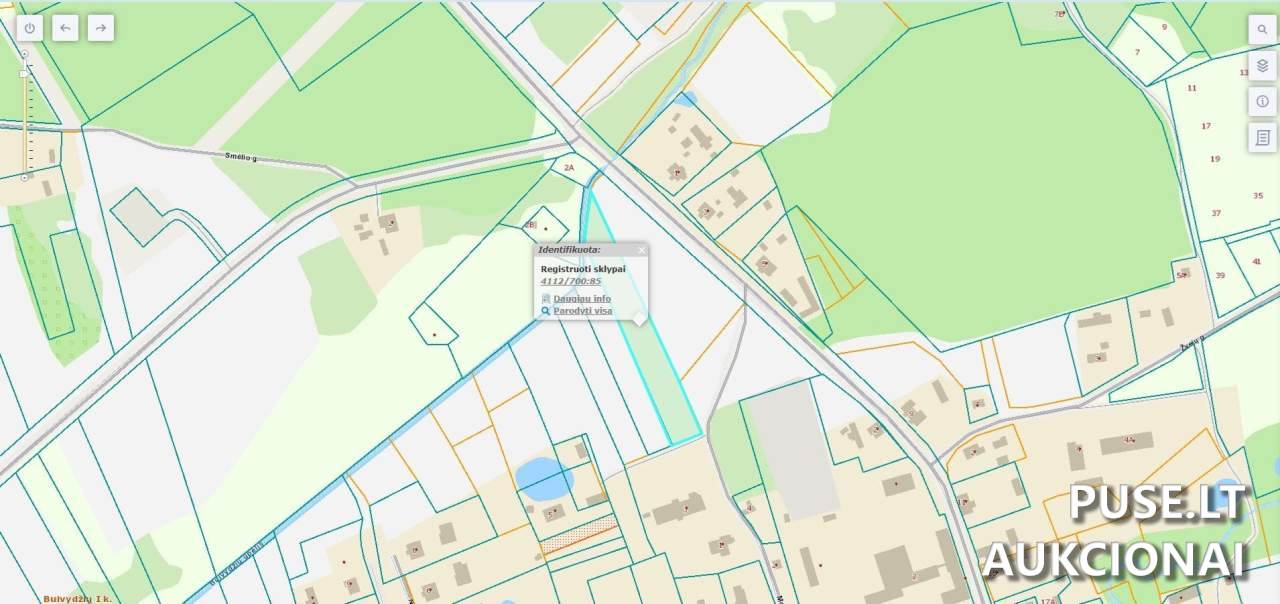Click the plus at zoom slider top
This screenshot has height=604, width=1280.
(x=24, y=54)
